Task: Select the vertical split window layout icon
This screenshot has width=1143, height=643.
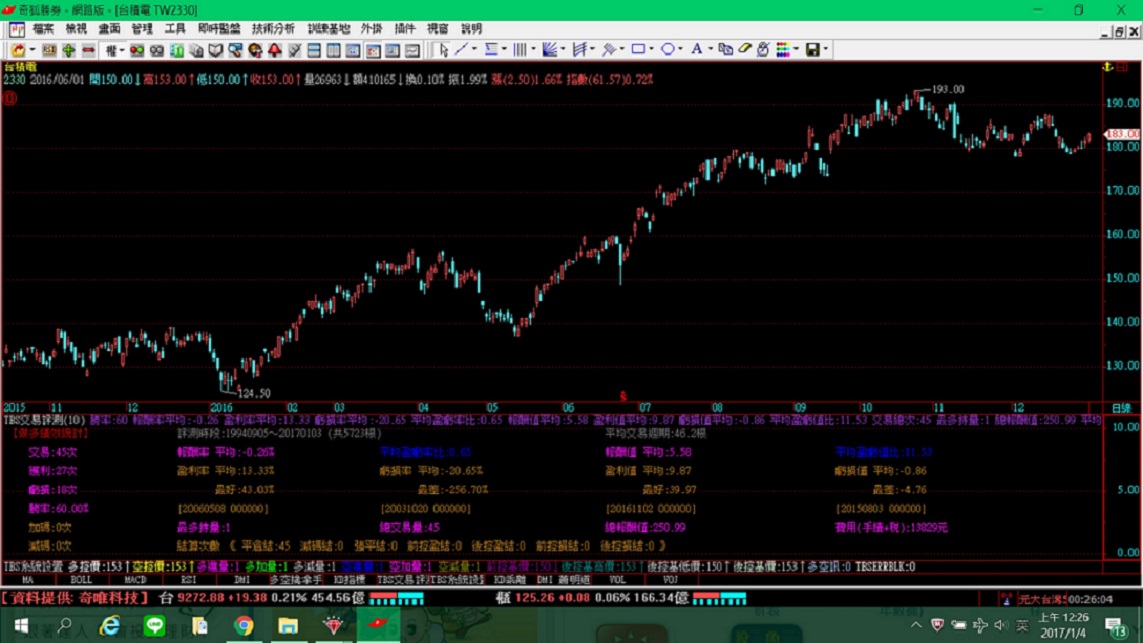Action: coord(333,50)
